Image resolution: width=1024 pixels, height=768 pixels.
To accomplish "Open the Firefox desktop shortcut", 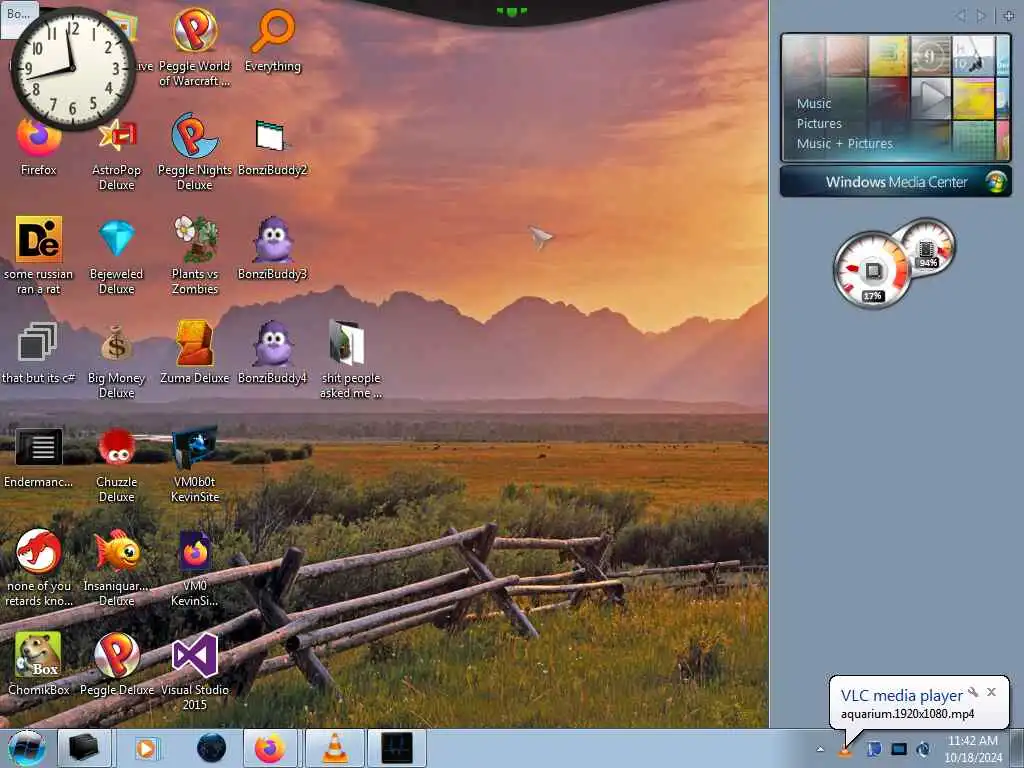I will tap(39, 147).
